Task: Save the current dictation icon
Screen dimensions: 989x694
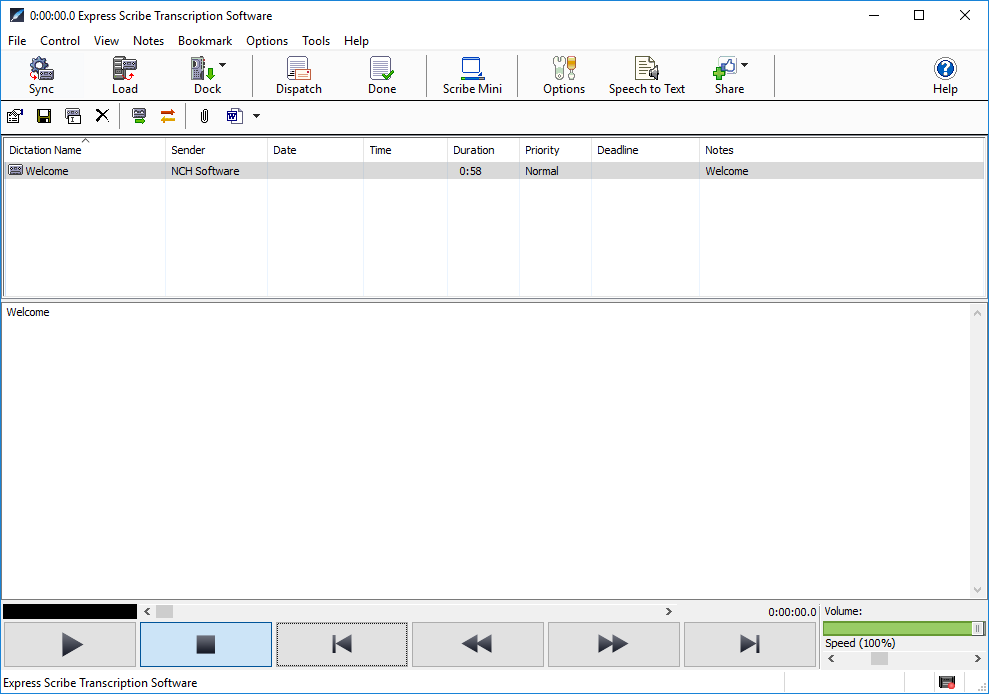Action: [x=44, y=116]
